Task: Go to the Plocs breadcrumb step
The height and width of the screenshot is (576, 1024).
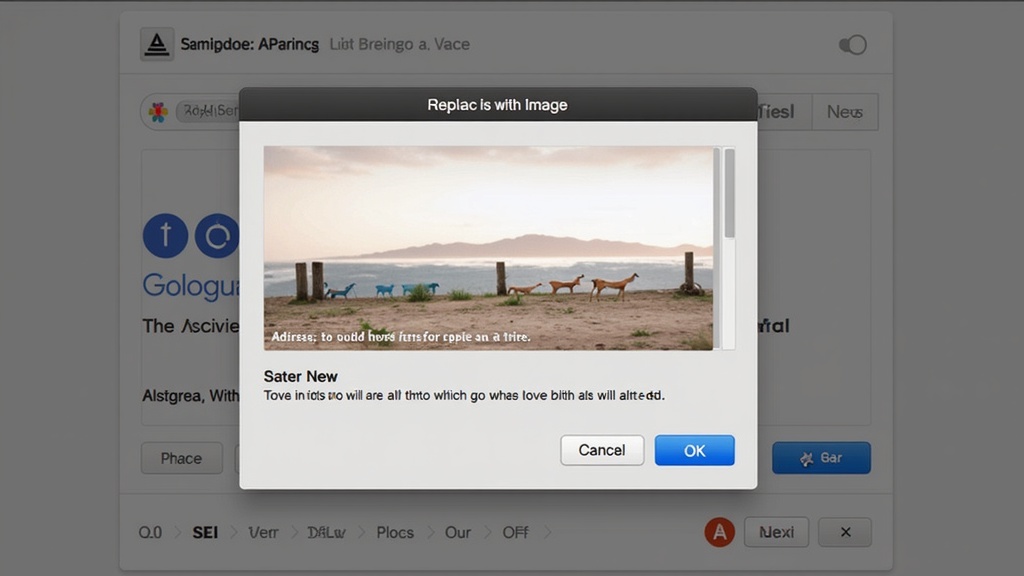Action: (395, 532)
